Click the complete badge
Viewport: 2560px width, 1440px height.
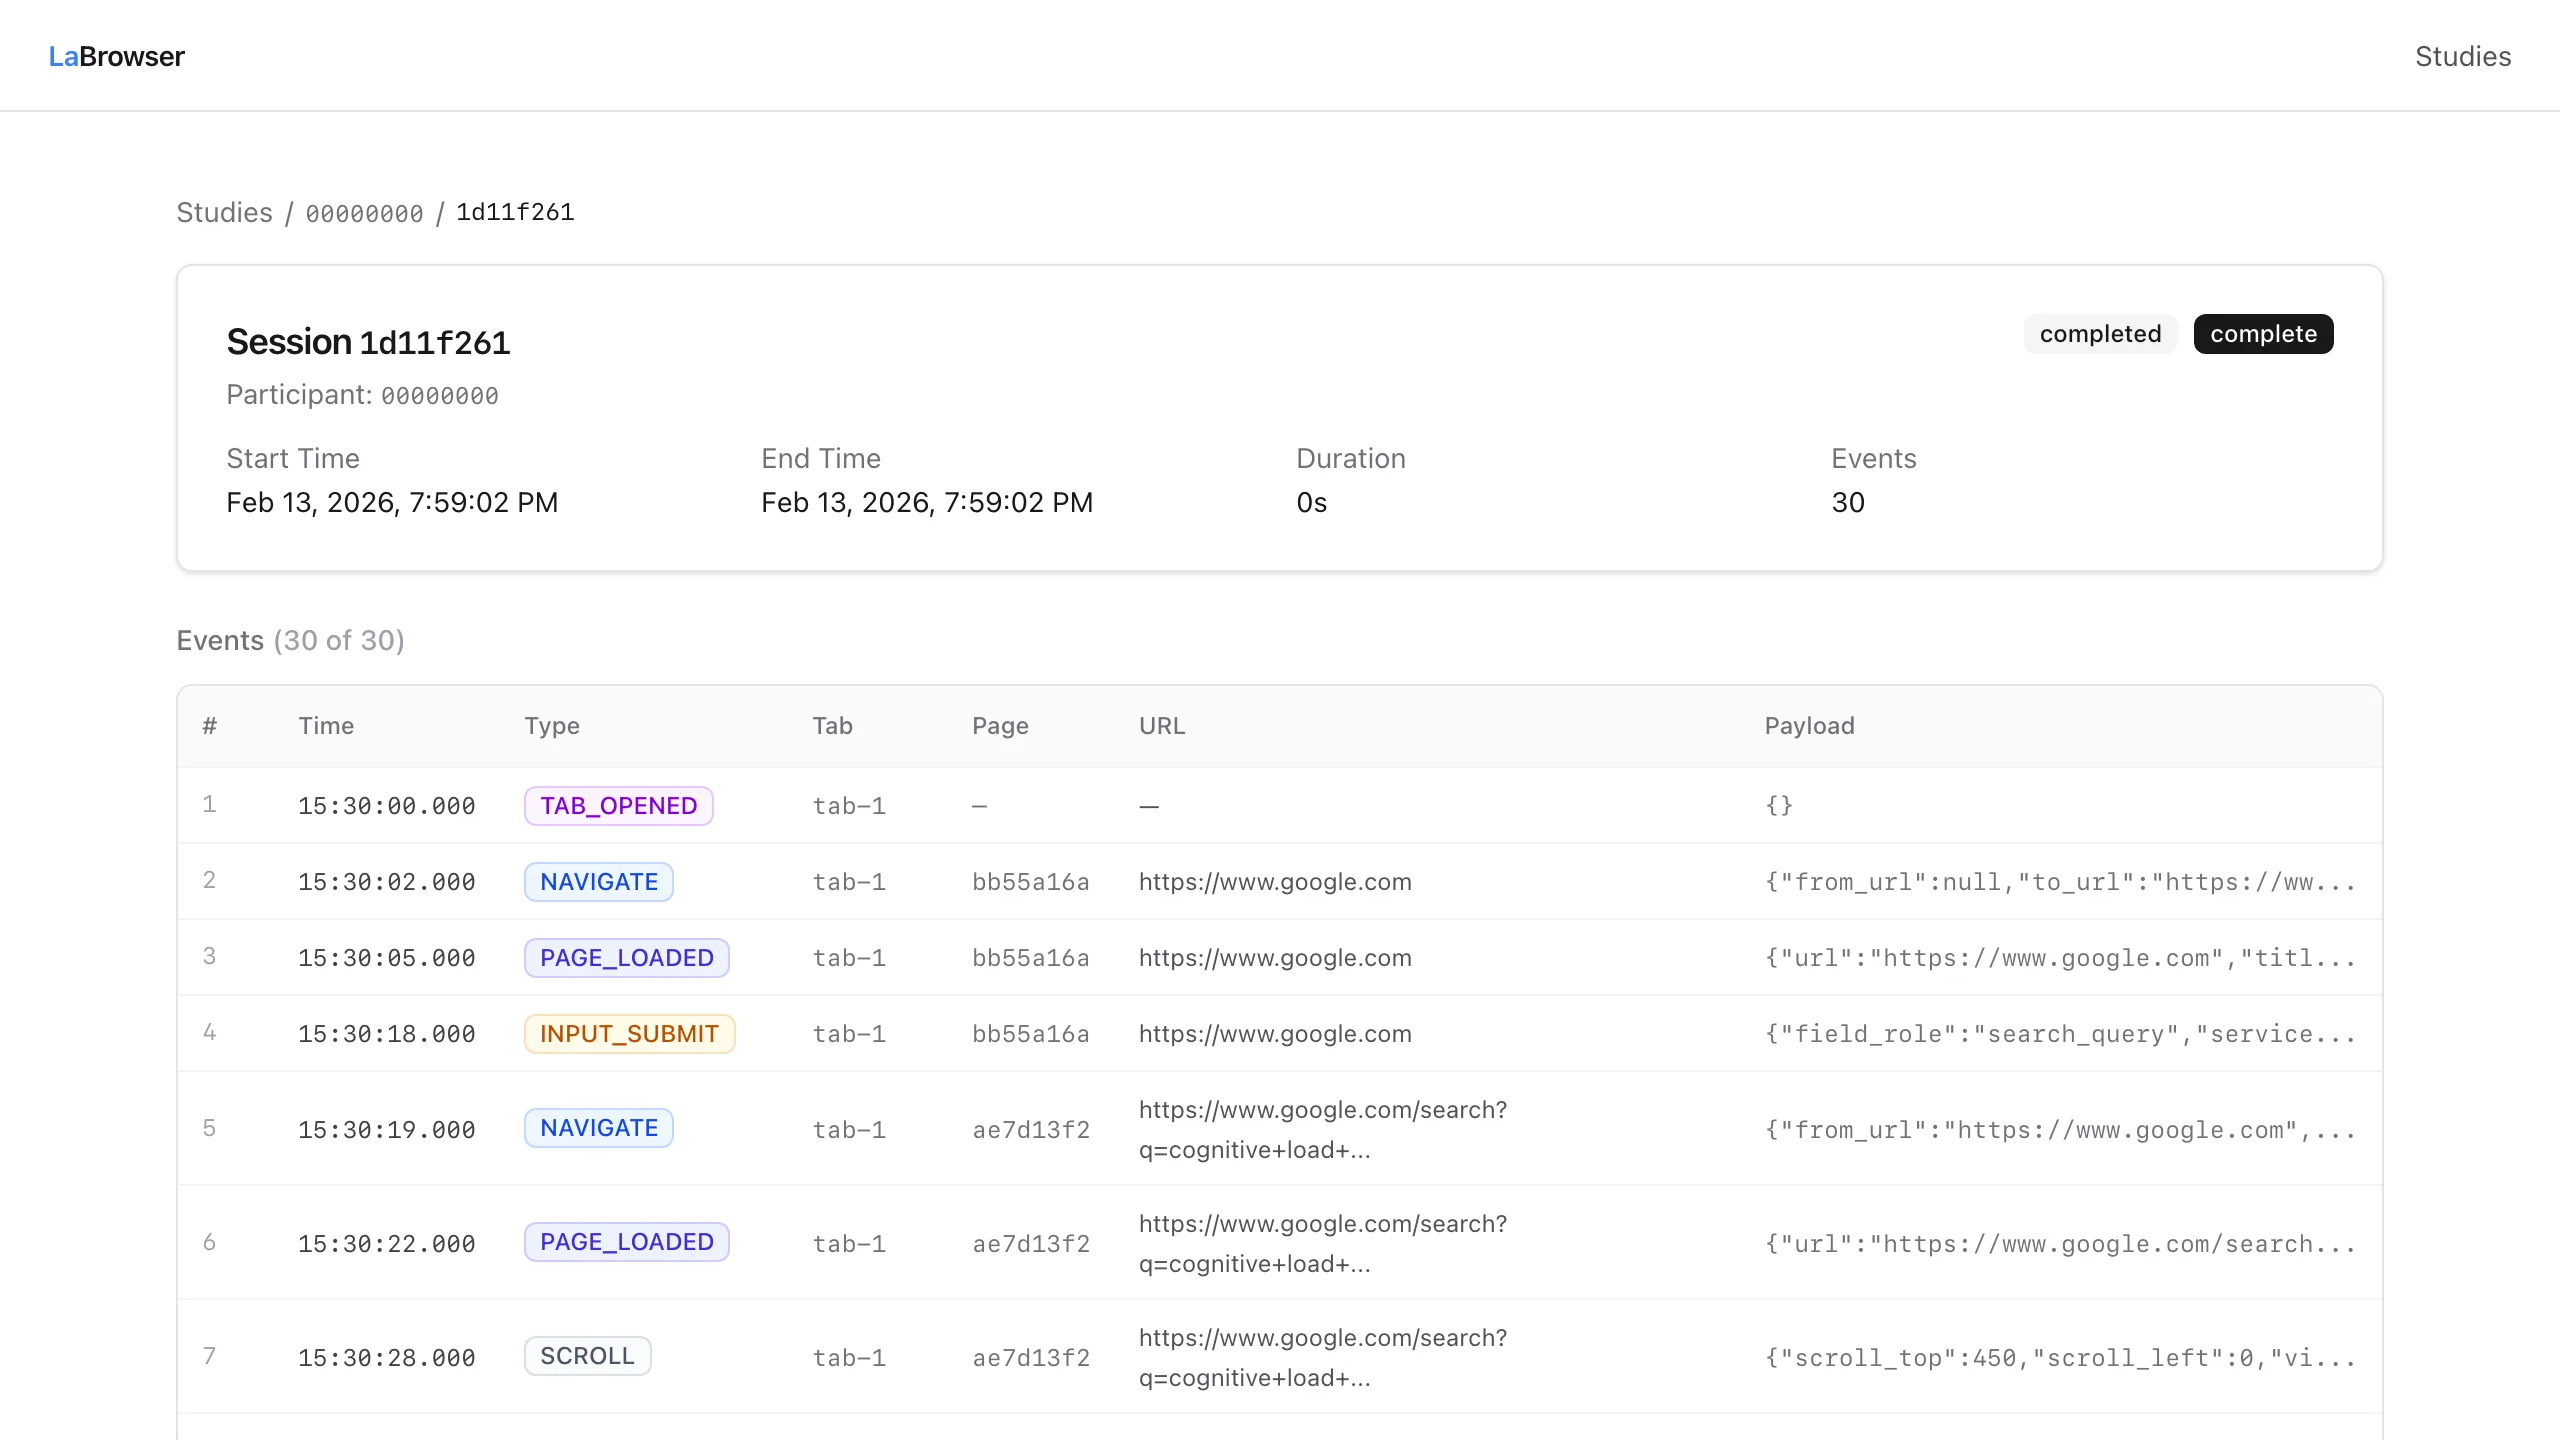(x=2264, y=334)
